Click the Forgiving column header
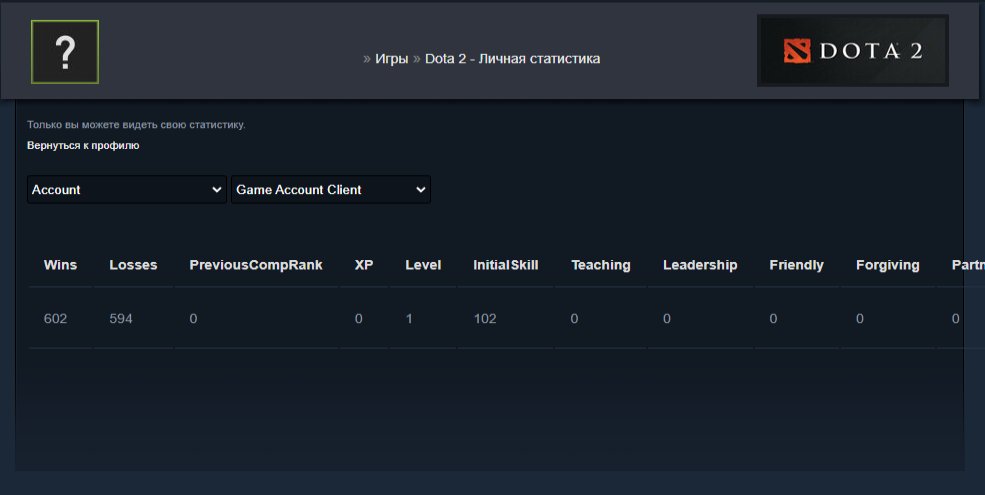This screenshot has width=985, height=495. pos(887,265)
